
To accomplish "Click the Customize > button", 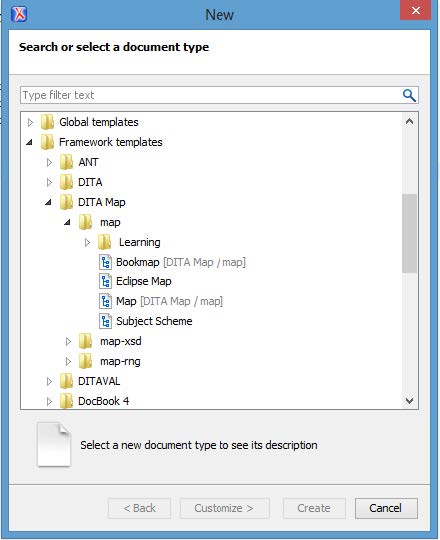I will click(224, 508).
